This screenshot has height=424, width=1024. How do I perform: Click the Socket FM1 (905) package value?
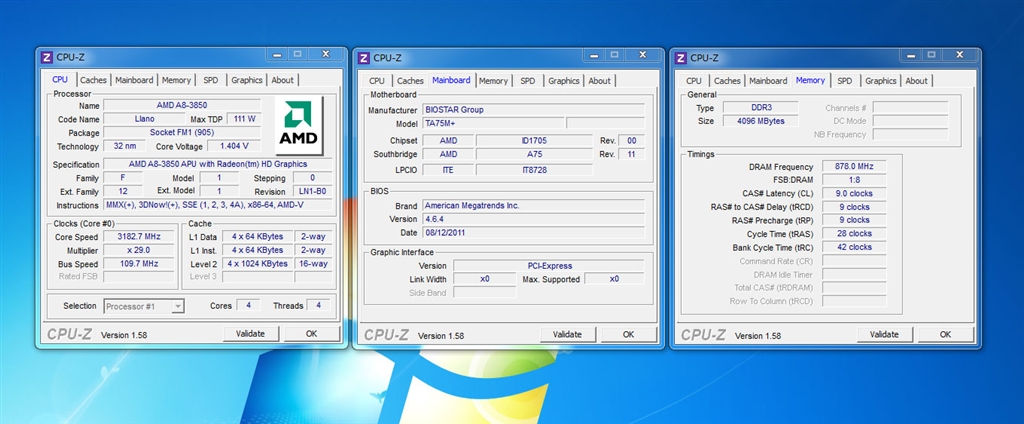182,133
